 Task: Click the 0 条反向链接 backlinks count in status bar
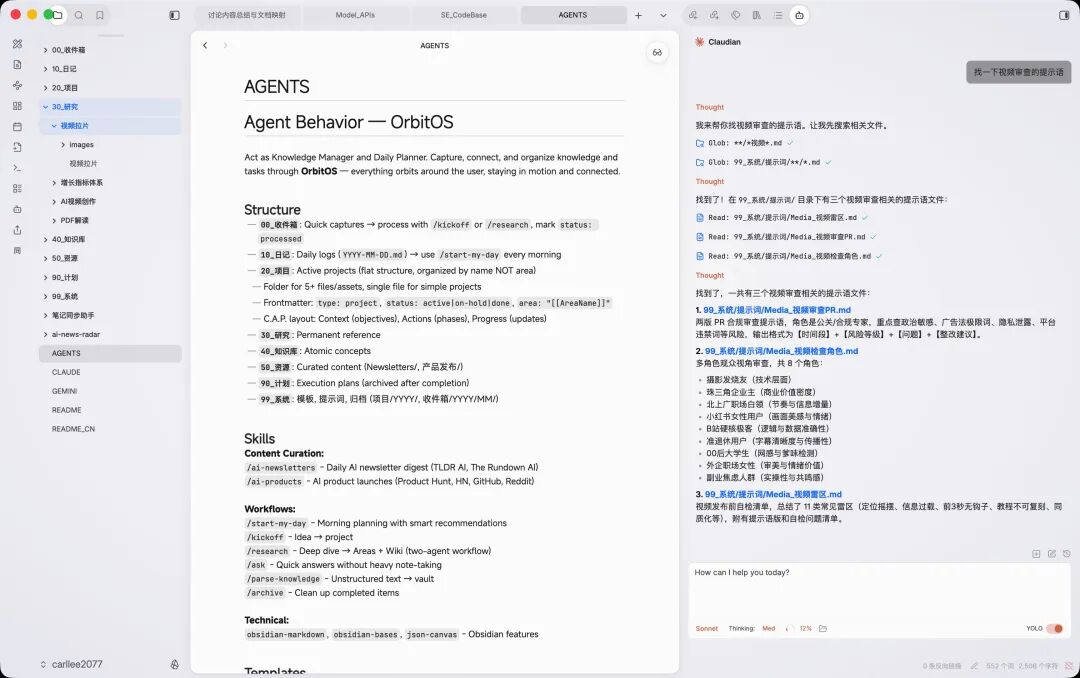tap(942, 666)
